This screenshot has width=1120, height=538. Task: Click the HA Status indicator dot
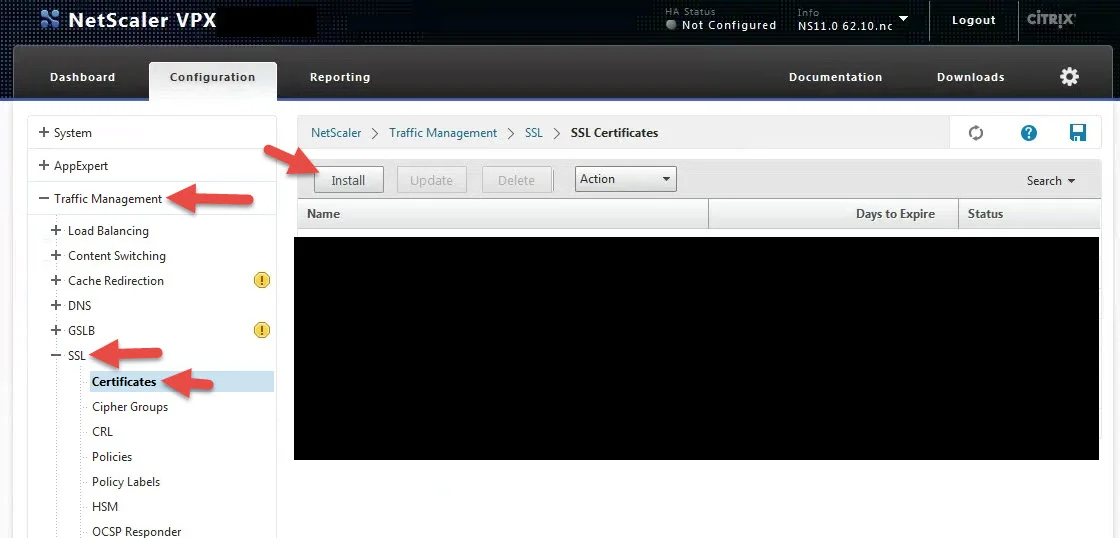pos(671,25)
